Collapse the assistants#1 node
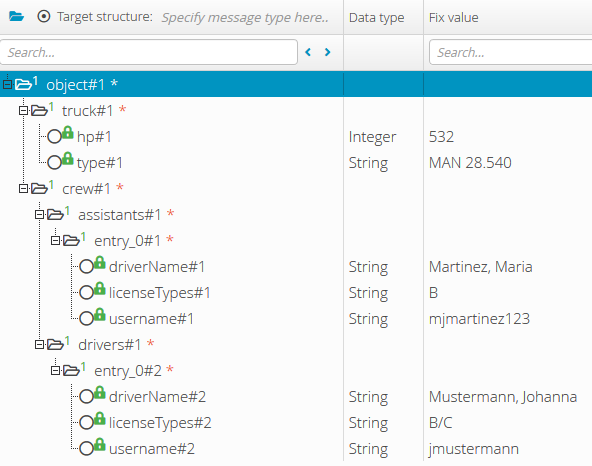Screen dimensions: 592x466 click(x=39, y=215)
